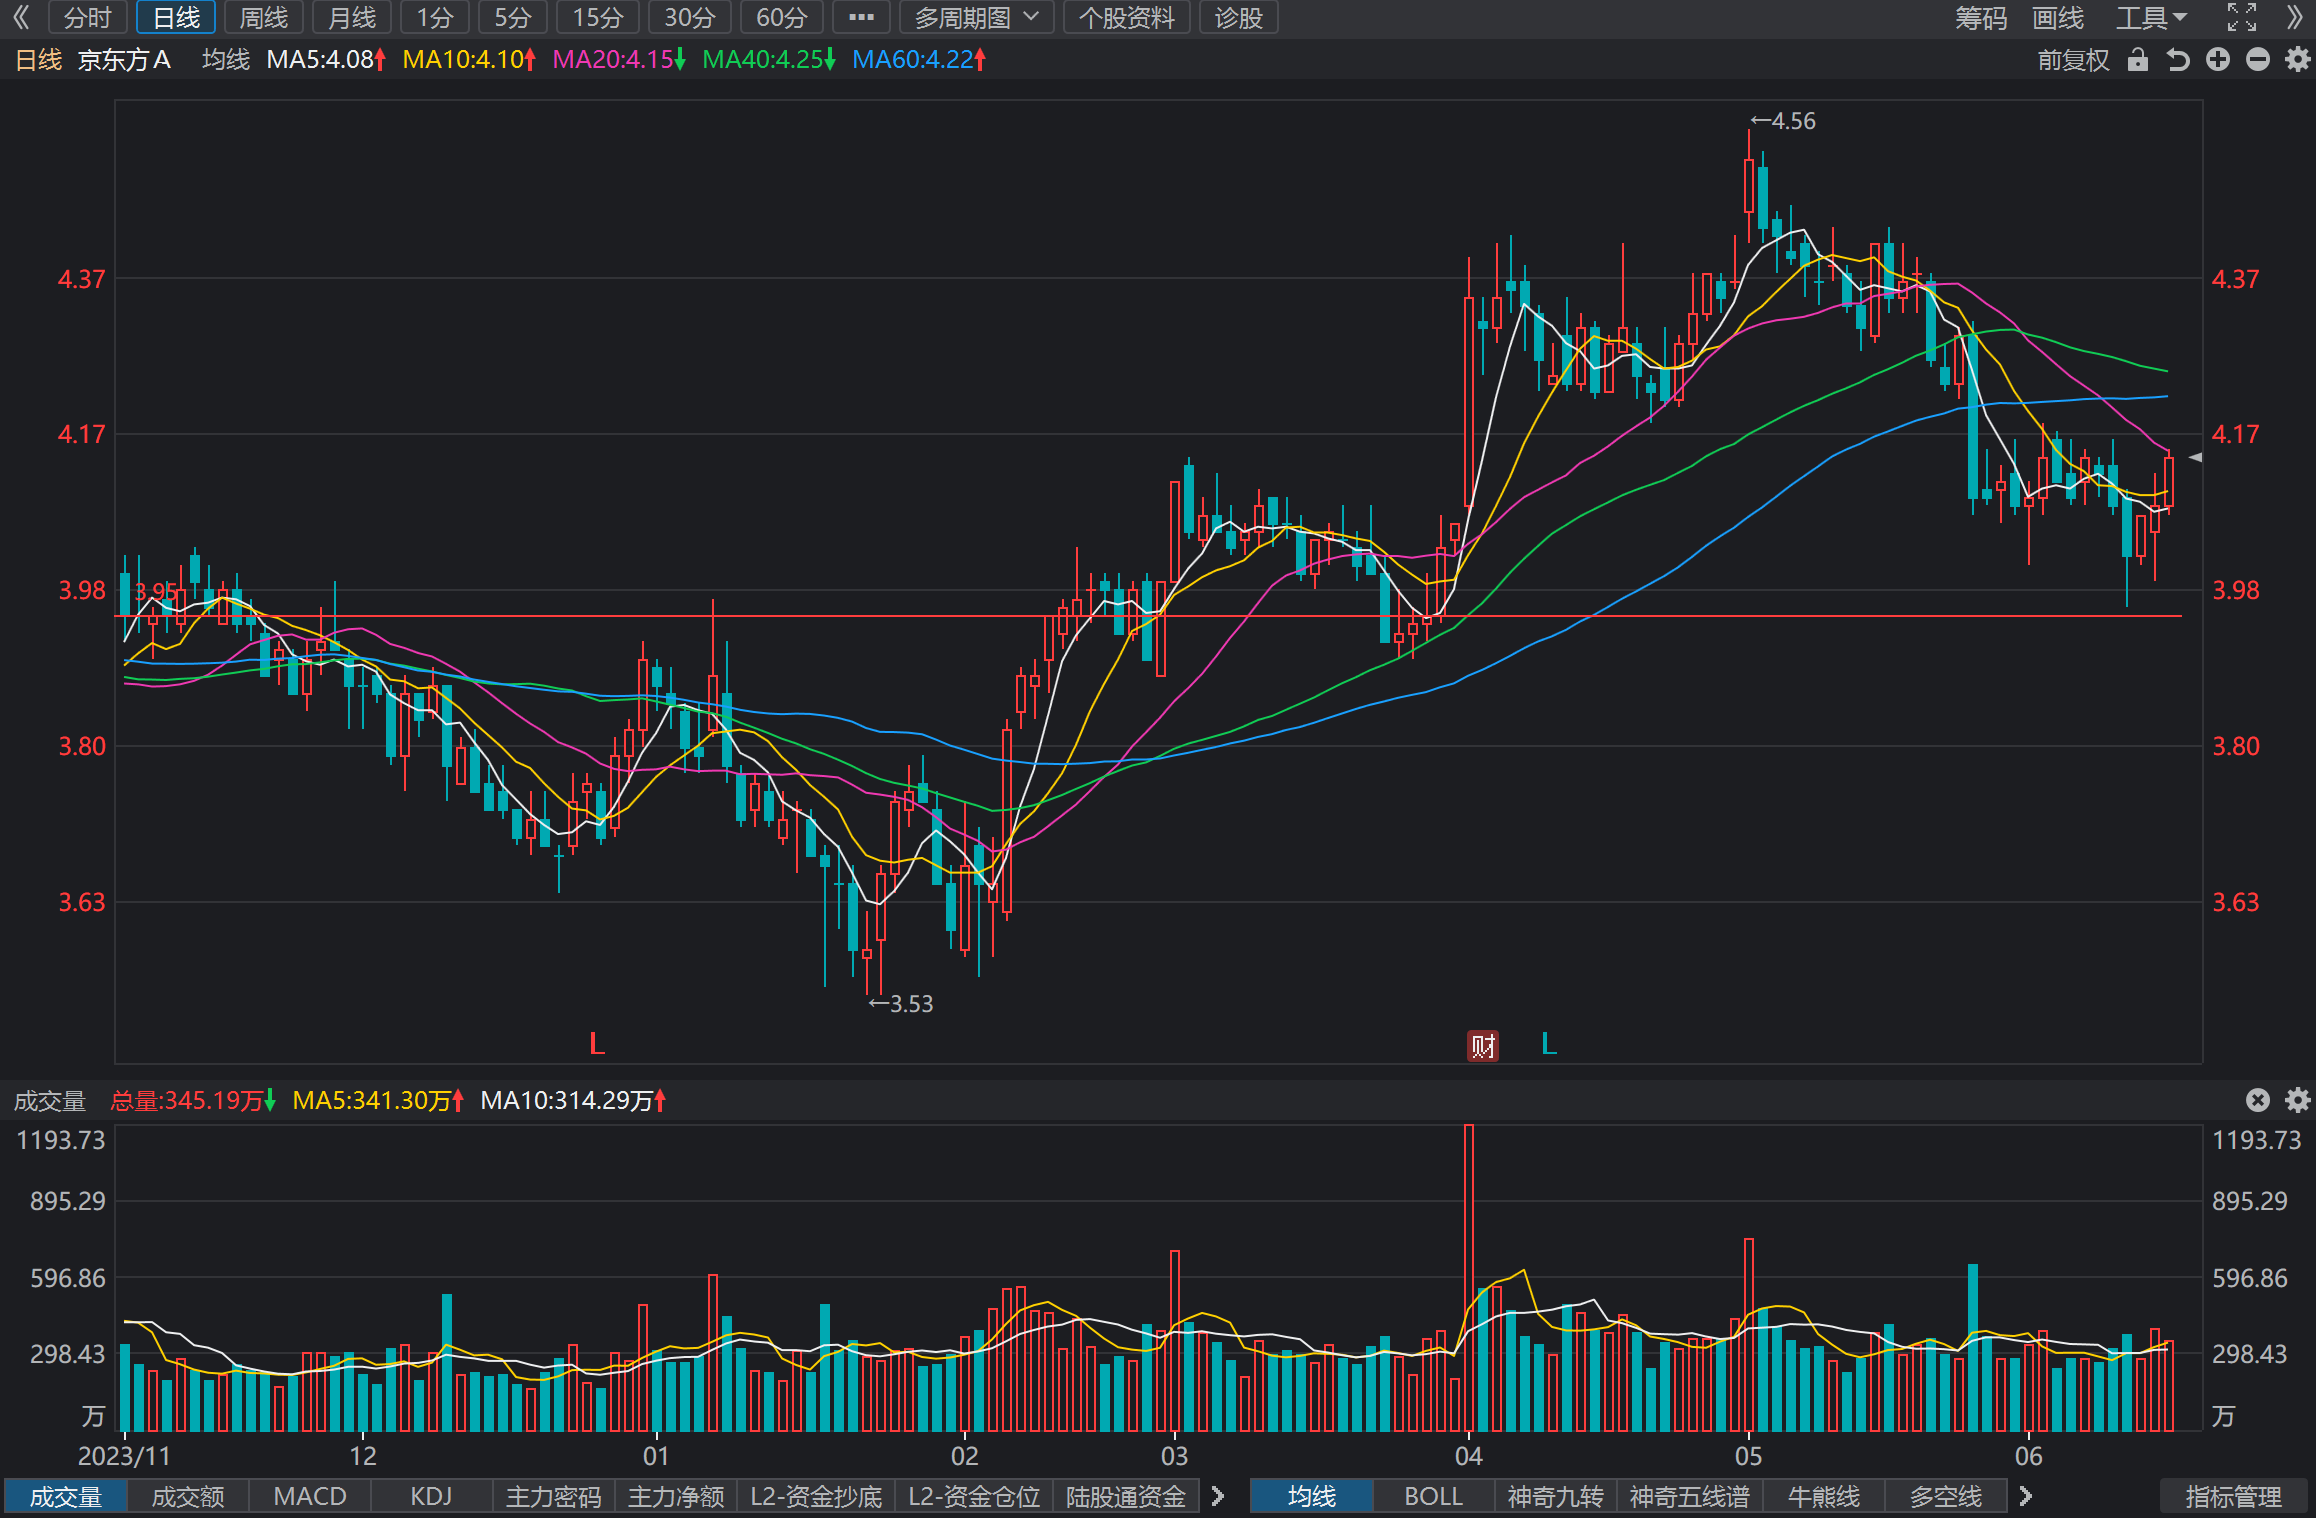Click the volume MA5:341.30万 label
The image size is (2316, 1518).
378,1100
